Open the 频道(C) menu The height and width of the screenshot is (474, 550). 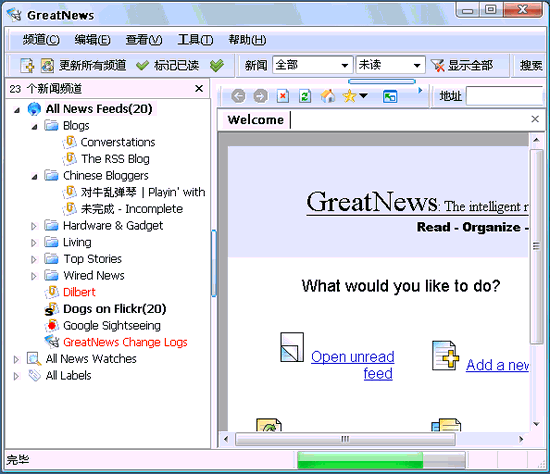click(41, 40)
